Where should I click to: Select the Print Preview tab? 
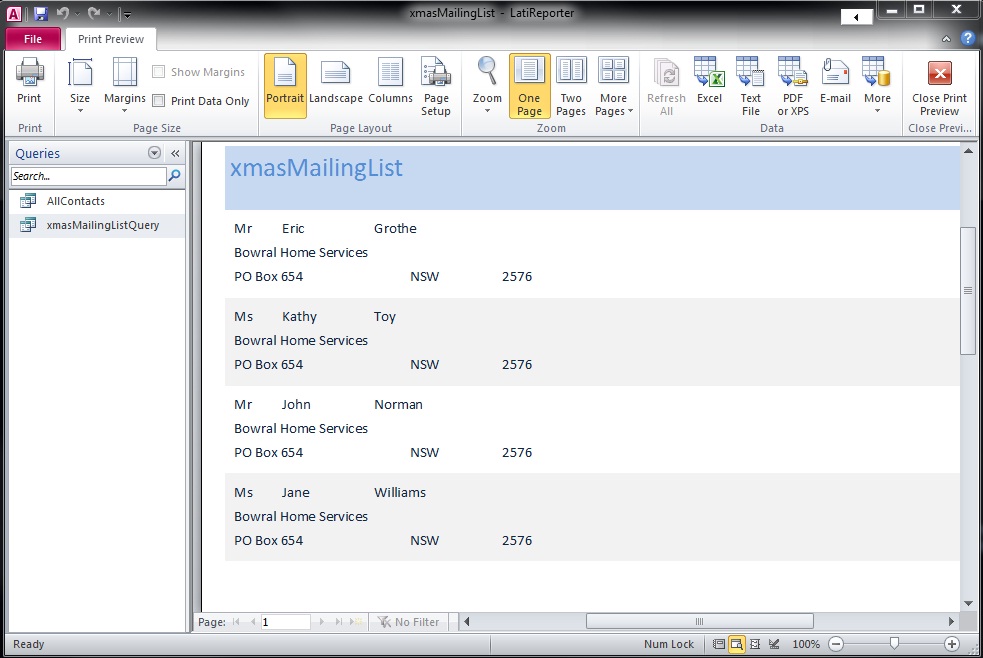[110, 39]
